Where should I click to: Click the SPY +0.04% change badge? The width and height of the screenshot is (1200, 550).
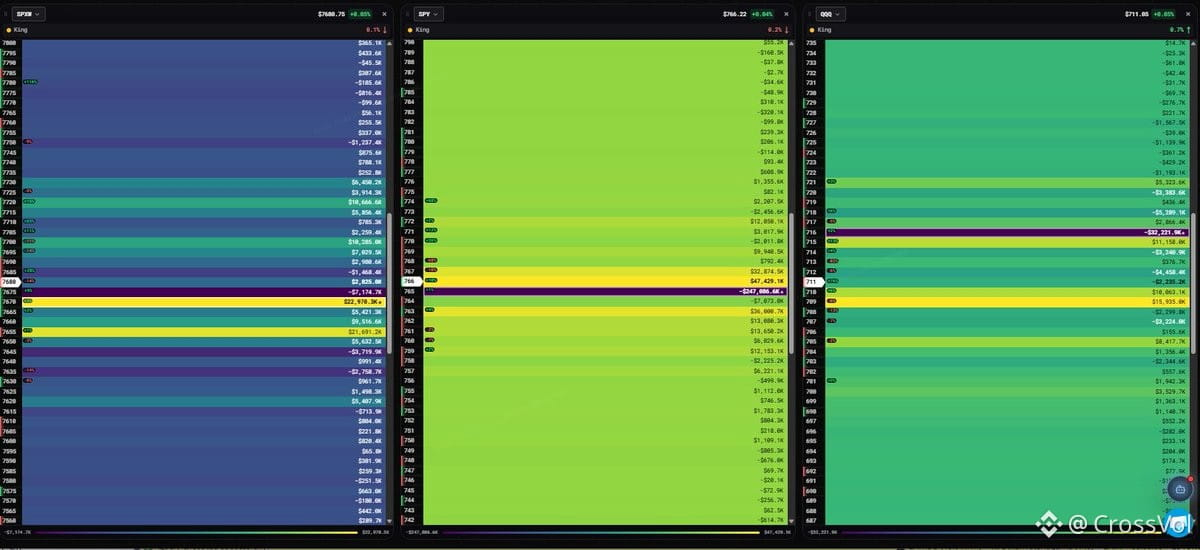tap(763, 14)
